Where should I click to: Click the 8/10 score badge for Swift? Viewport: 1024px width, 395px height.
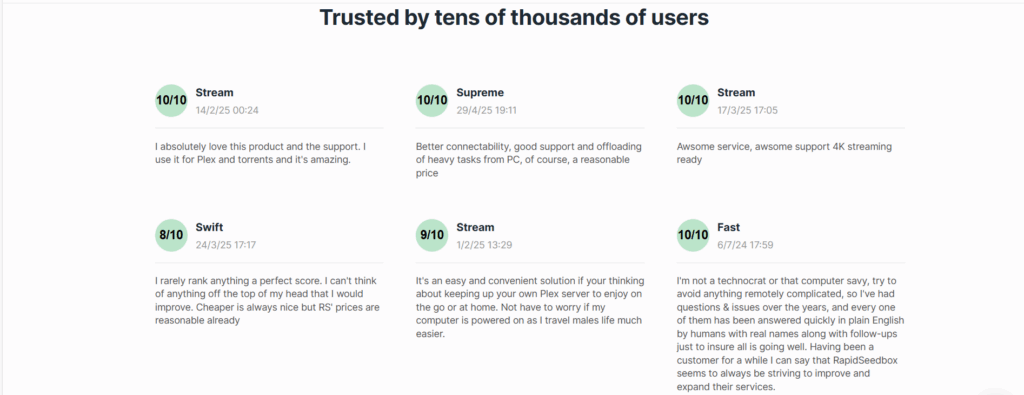coord(171,235)
